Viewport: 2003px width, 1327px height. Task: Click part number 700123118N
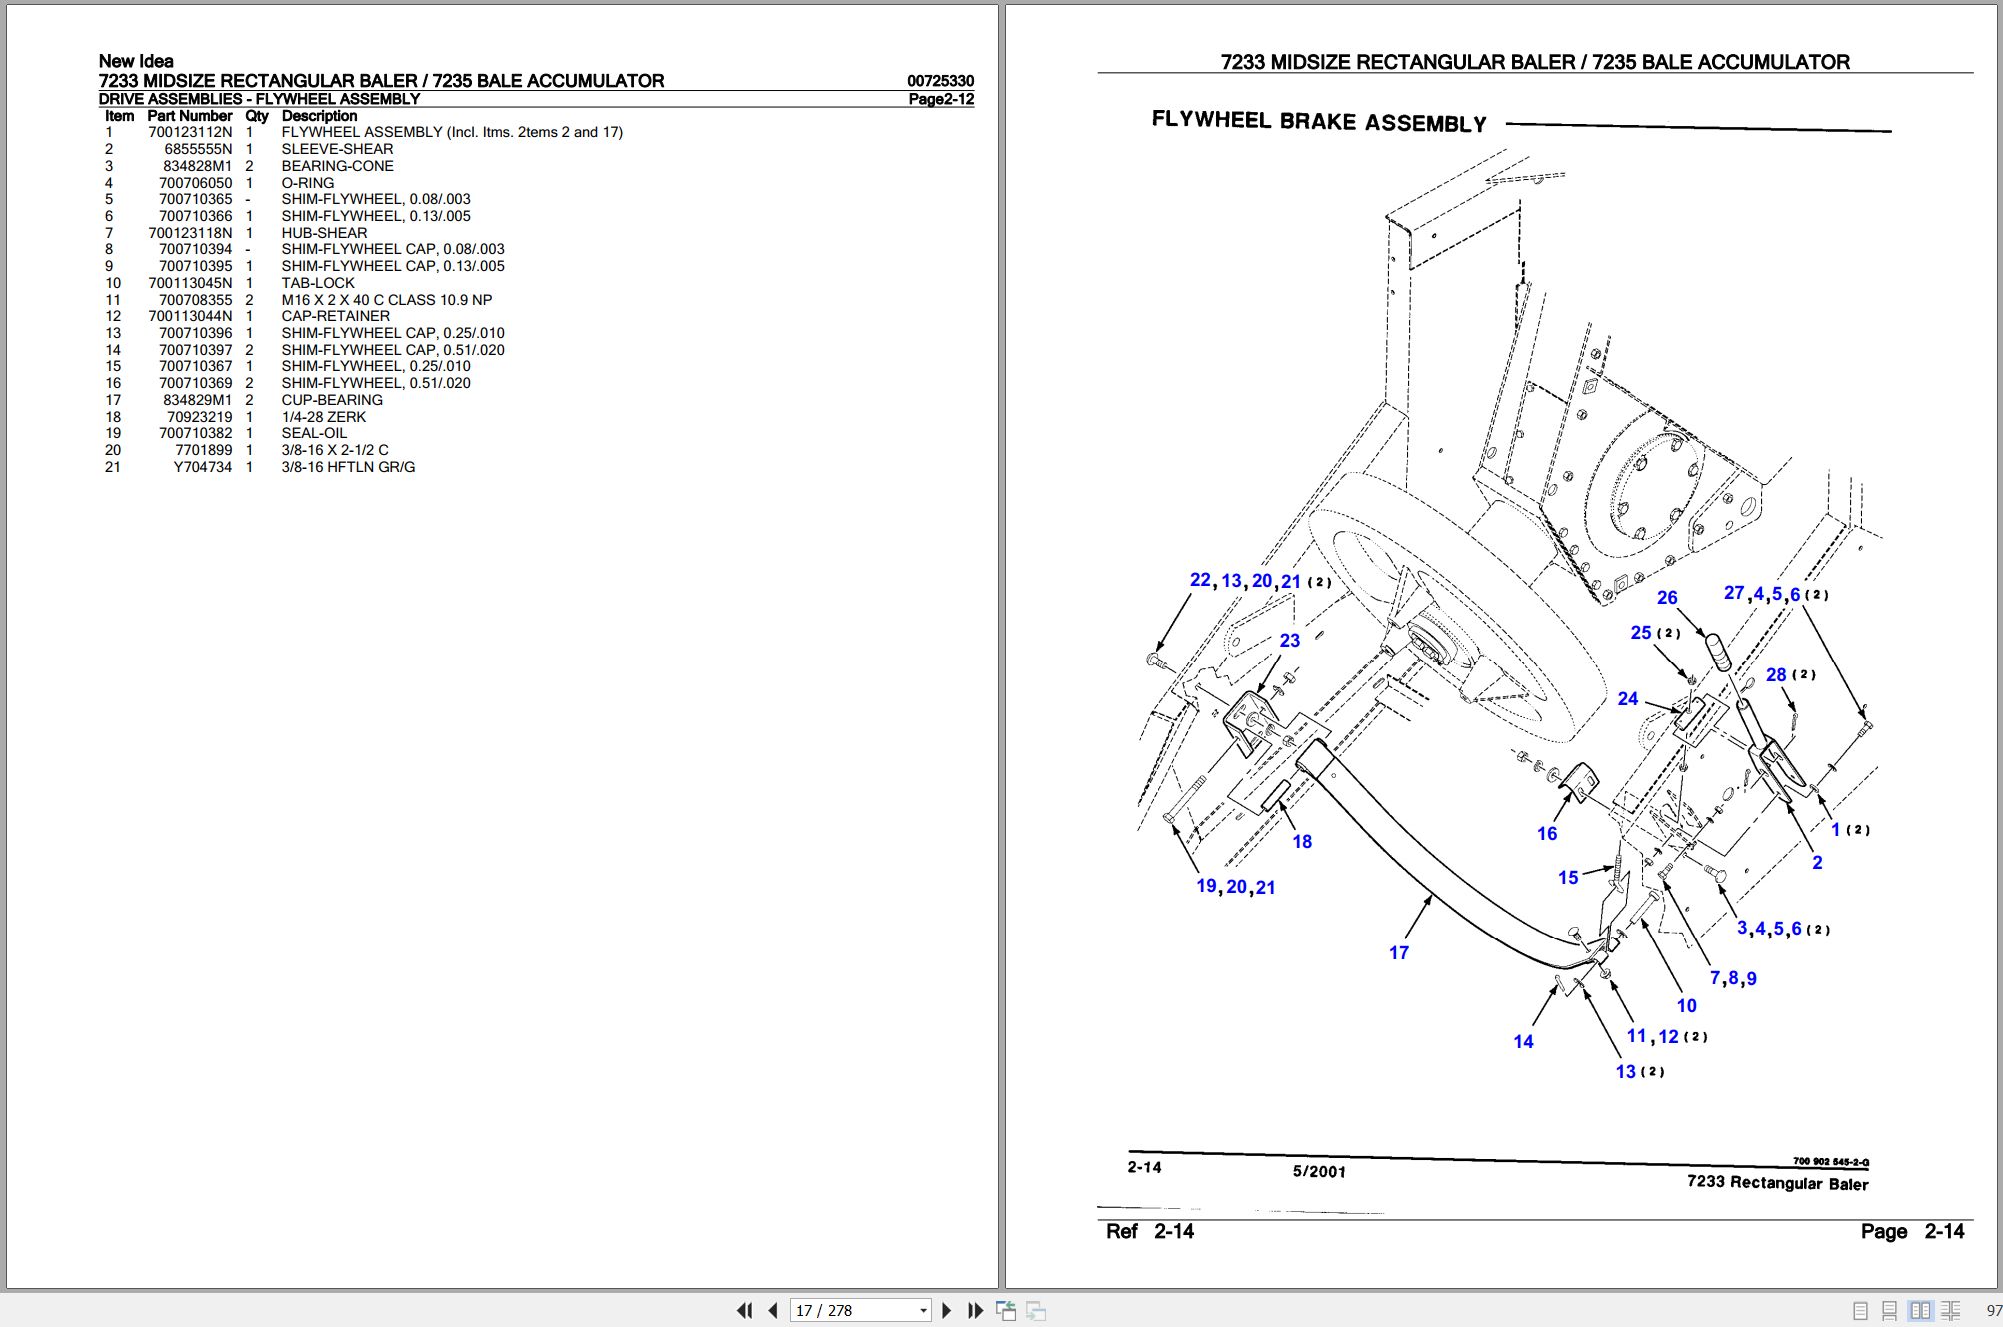(190, 233)
